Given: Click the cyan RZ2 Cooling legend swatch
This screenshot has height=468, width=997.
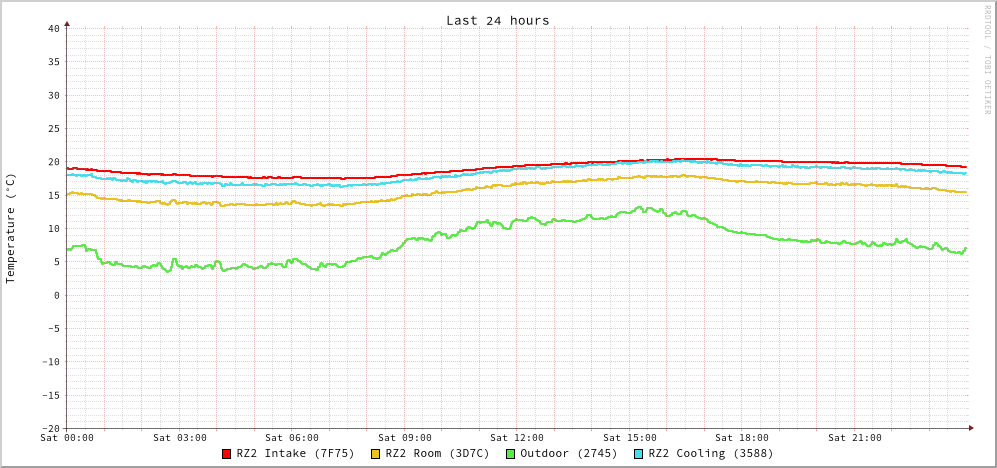Looking at the screenshot, I should 639,454.
